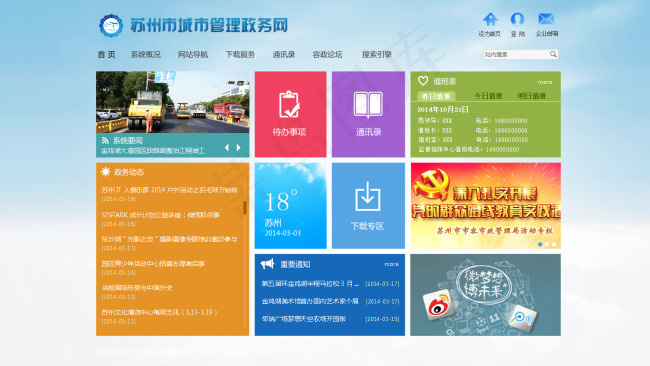650x366 pixels.
Task: Show previous news with left arrow
Action: [x=227, y=148]
